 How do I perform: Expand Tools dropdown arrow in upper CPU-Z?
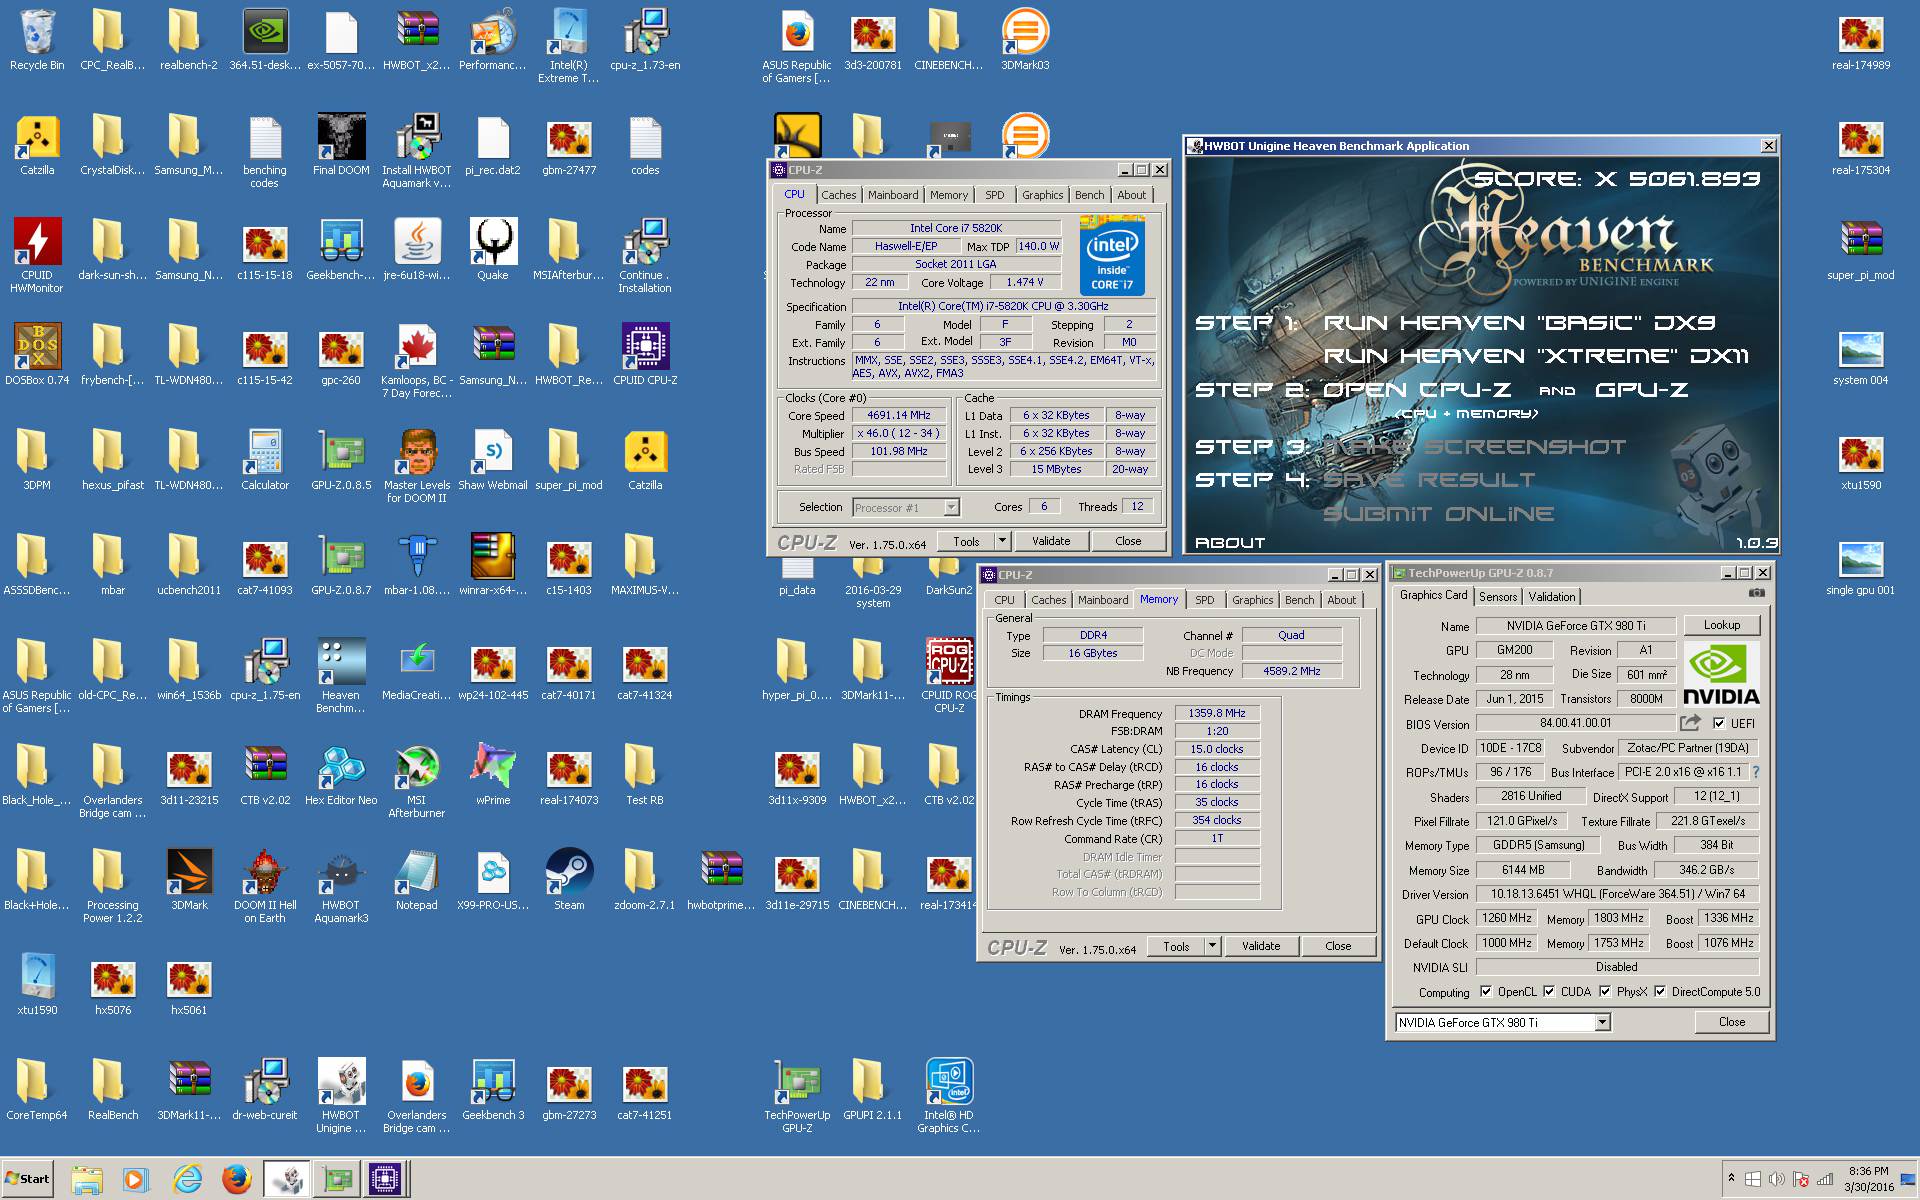[x=1003, y=541]
